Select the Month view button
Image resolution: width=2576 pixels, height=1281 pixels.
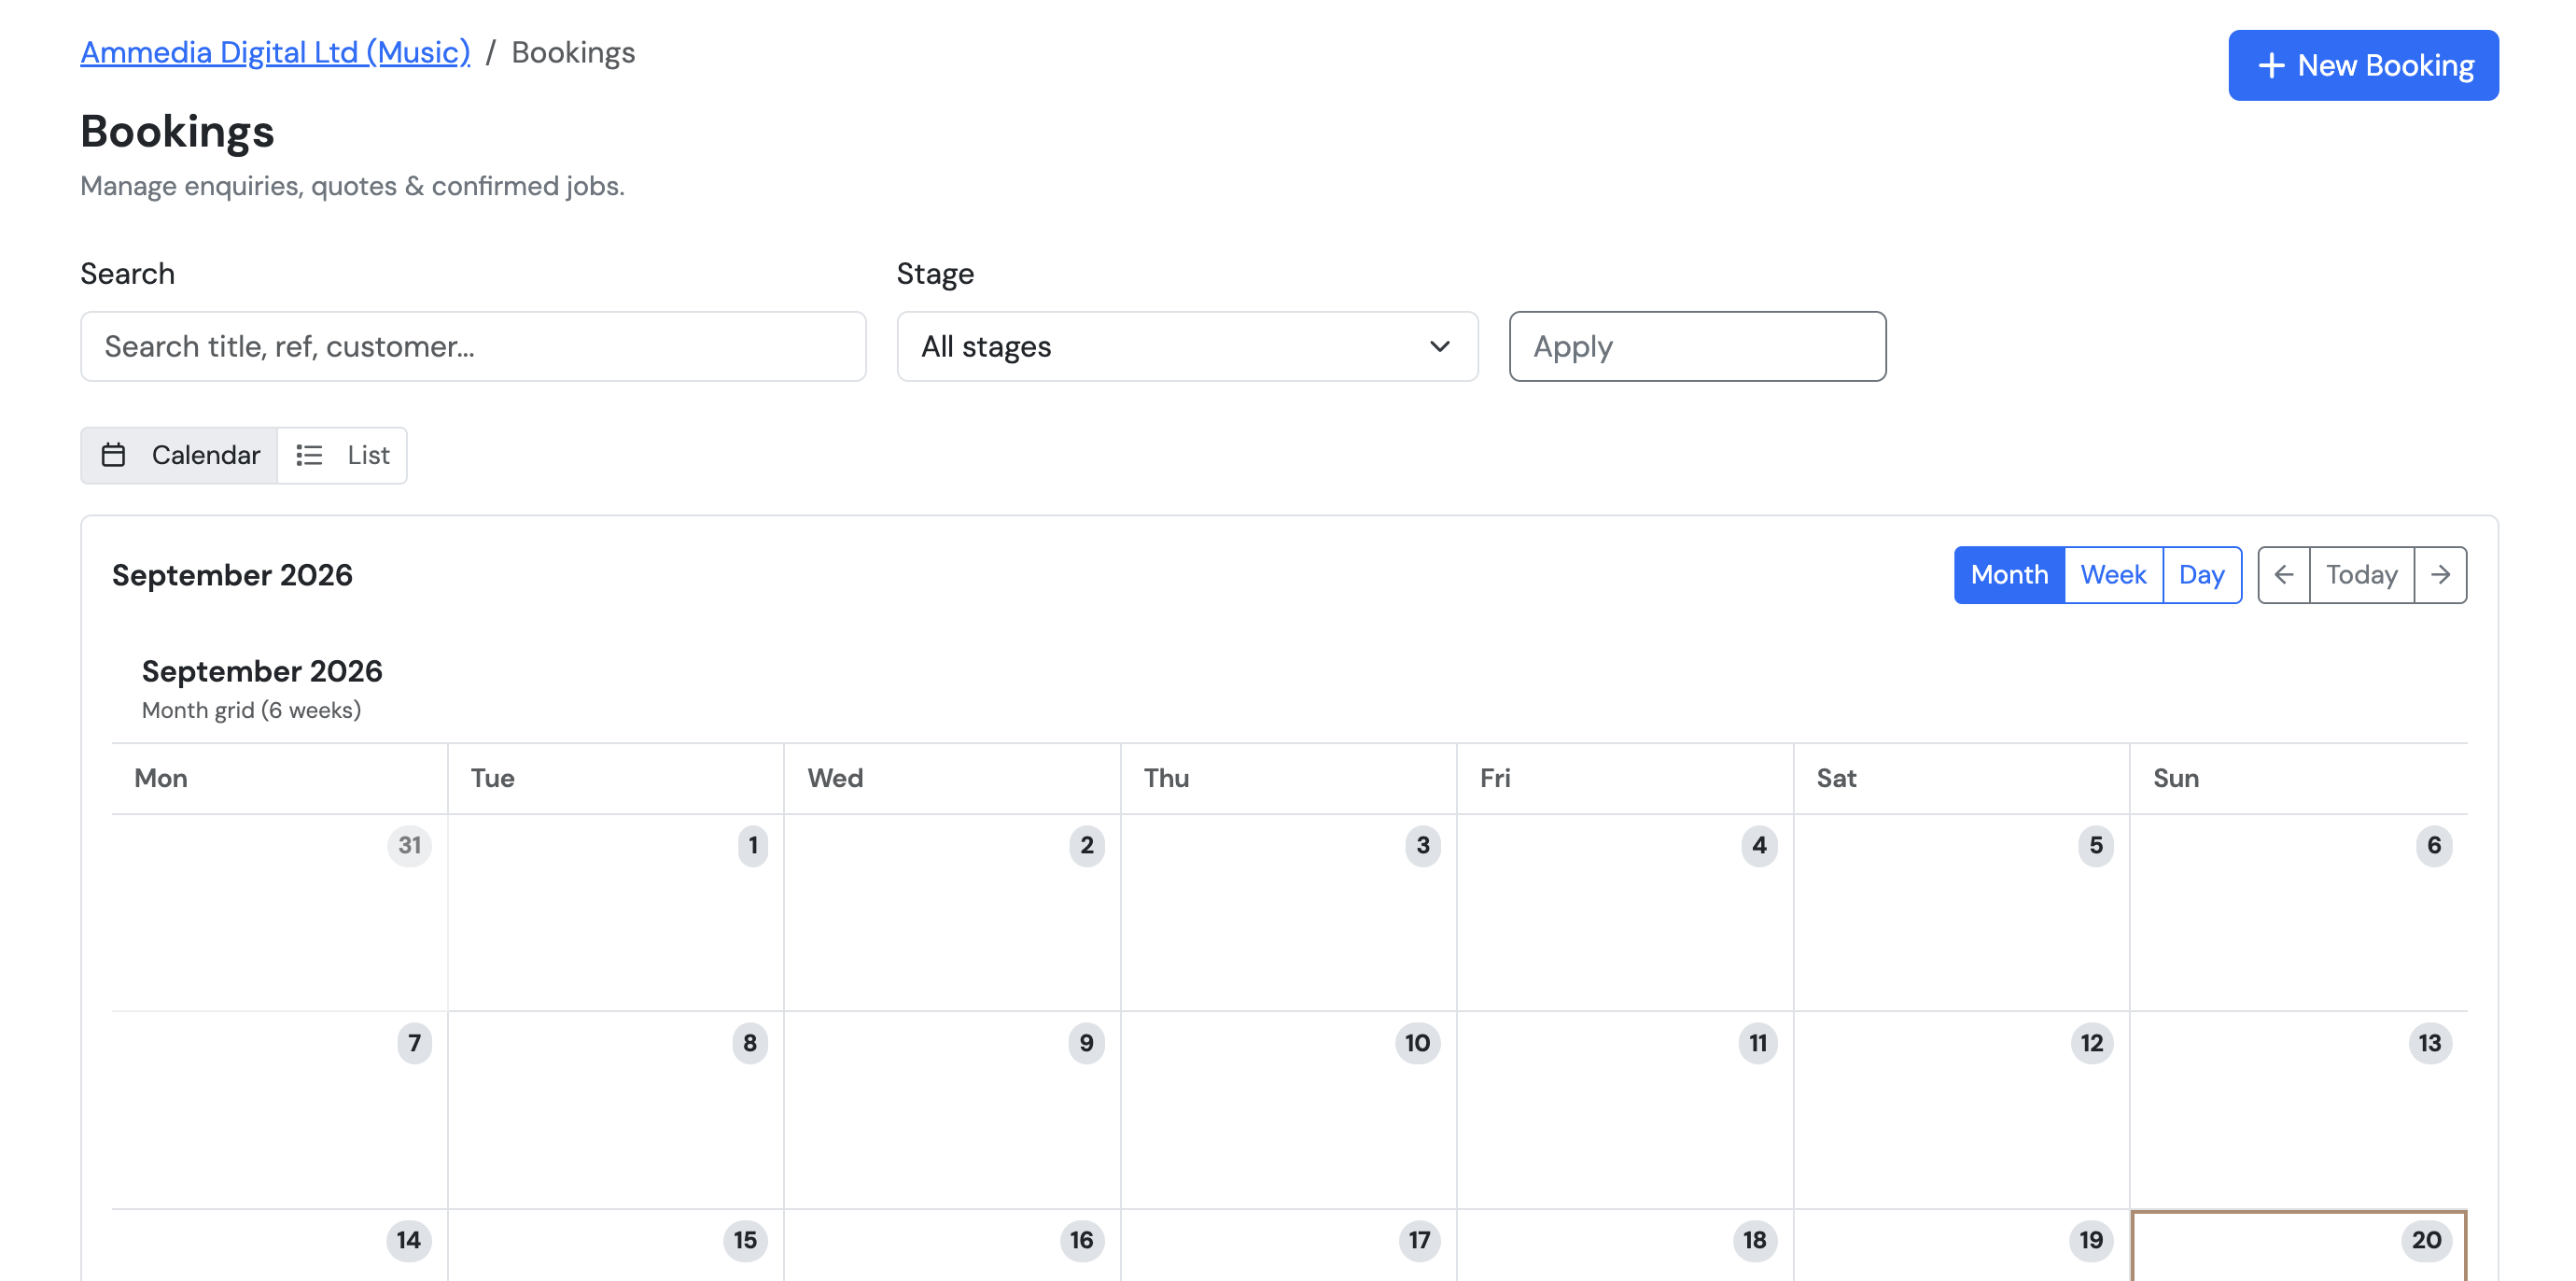click(x=2009, y=574)
